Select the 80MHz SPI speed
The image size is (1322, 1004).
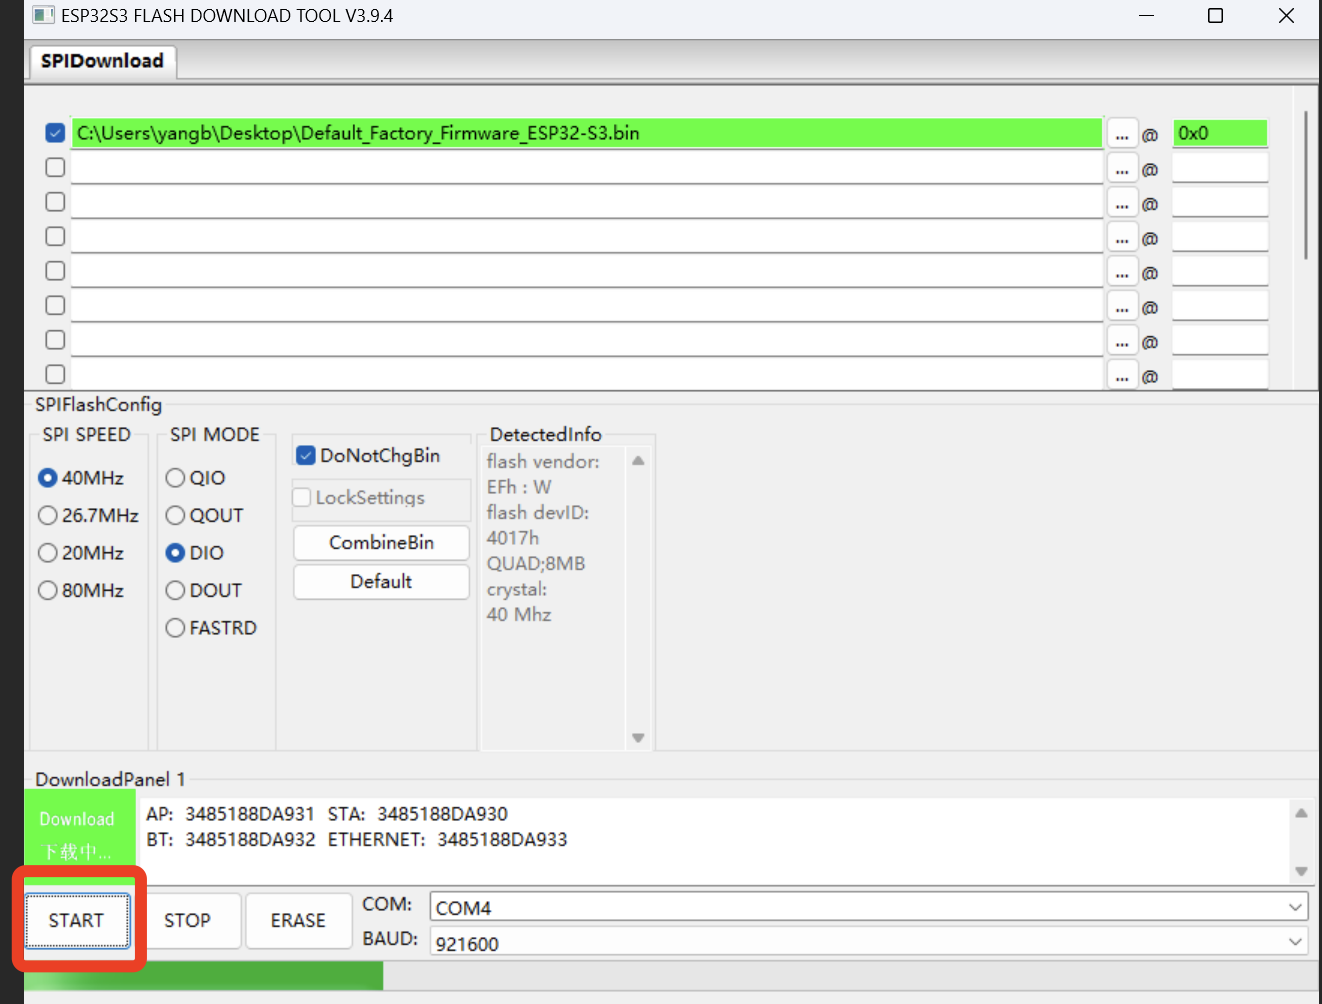(x=81, y=590)
